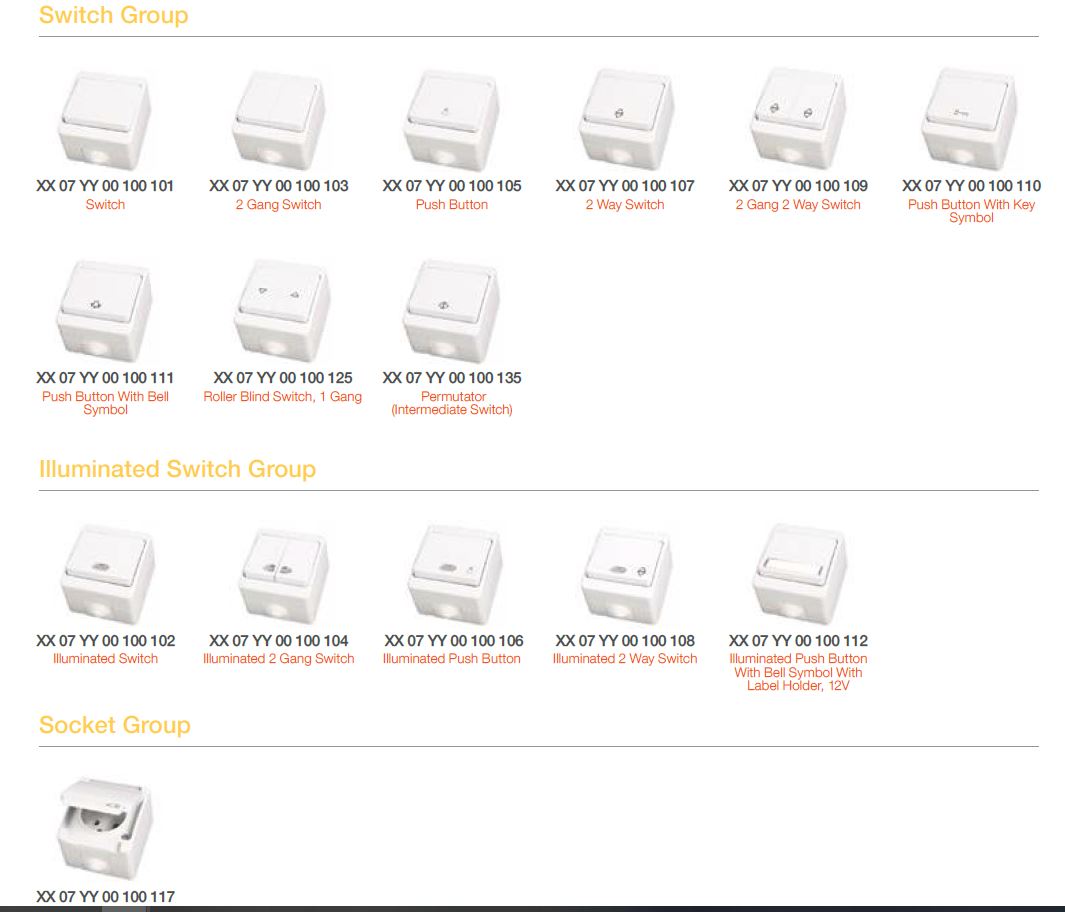
Task: Click the Push Button With Key Symbol image
Action: coord(971,120)
